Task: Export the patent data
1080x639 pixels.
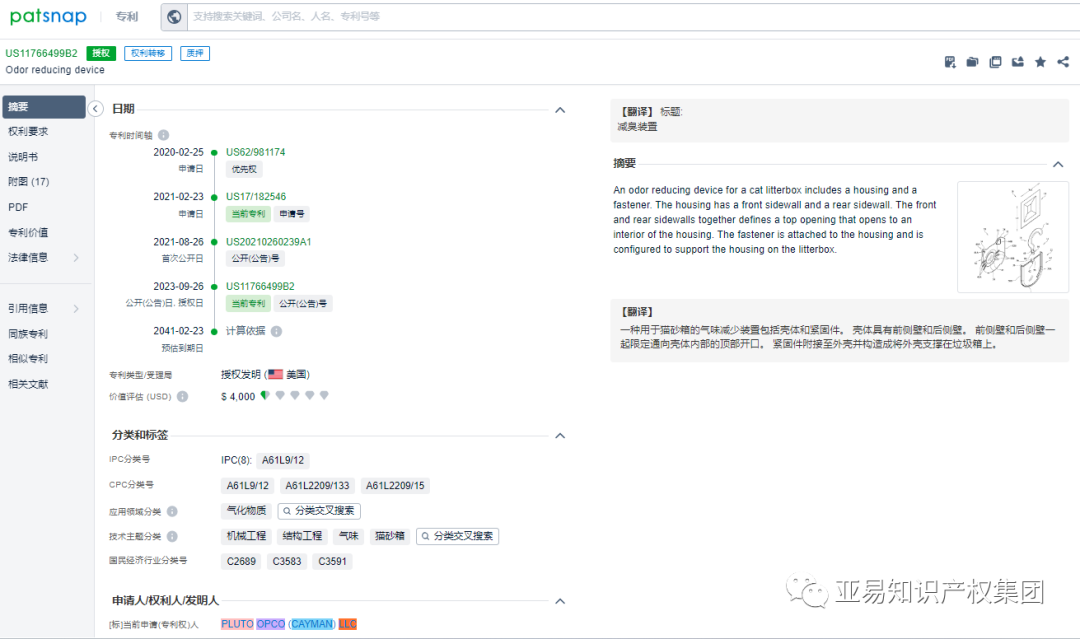Action: tap(1017, 62)
